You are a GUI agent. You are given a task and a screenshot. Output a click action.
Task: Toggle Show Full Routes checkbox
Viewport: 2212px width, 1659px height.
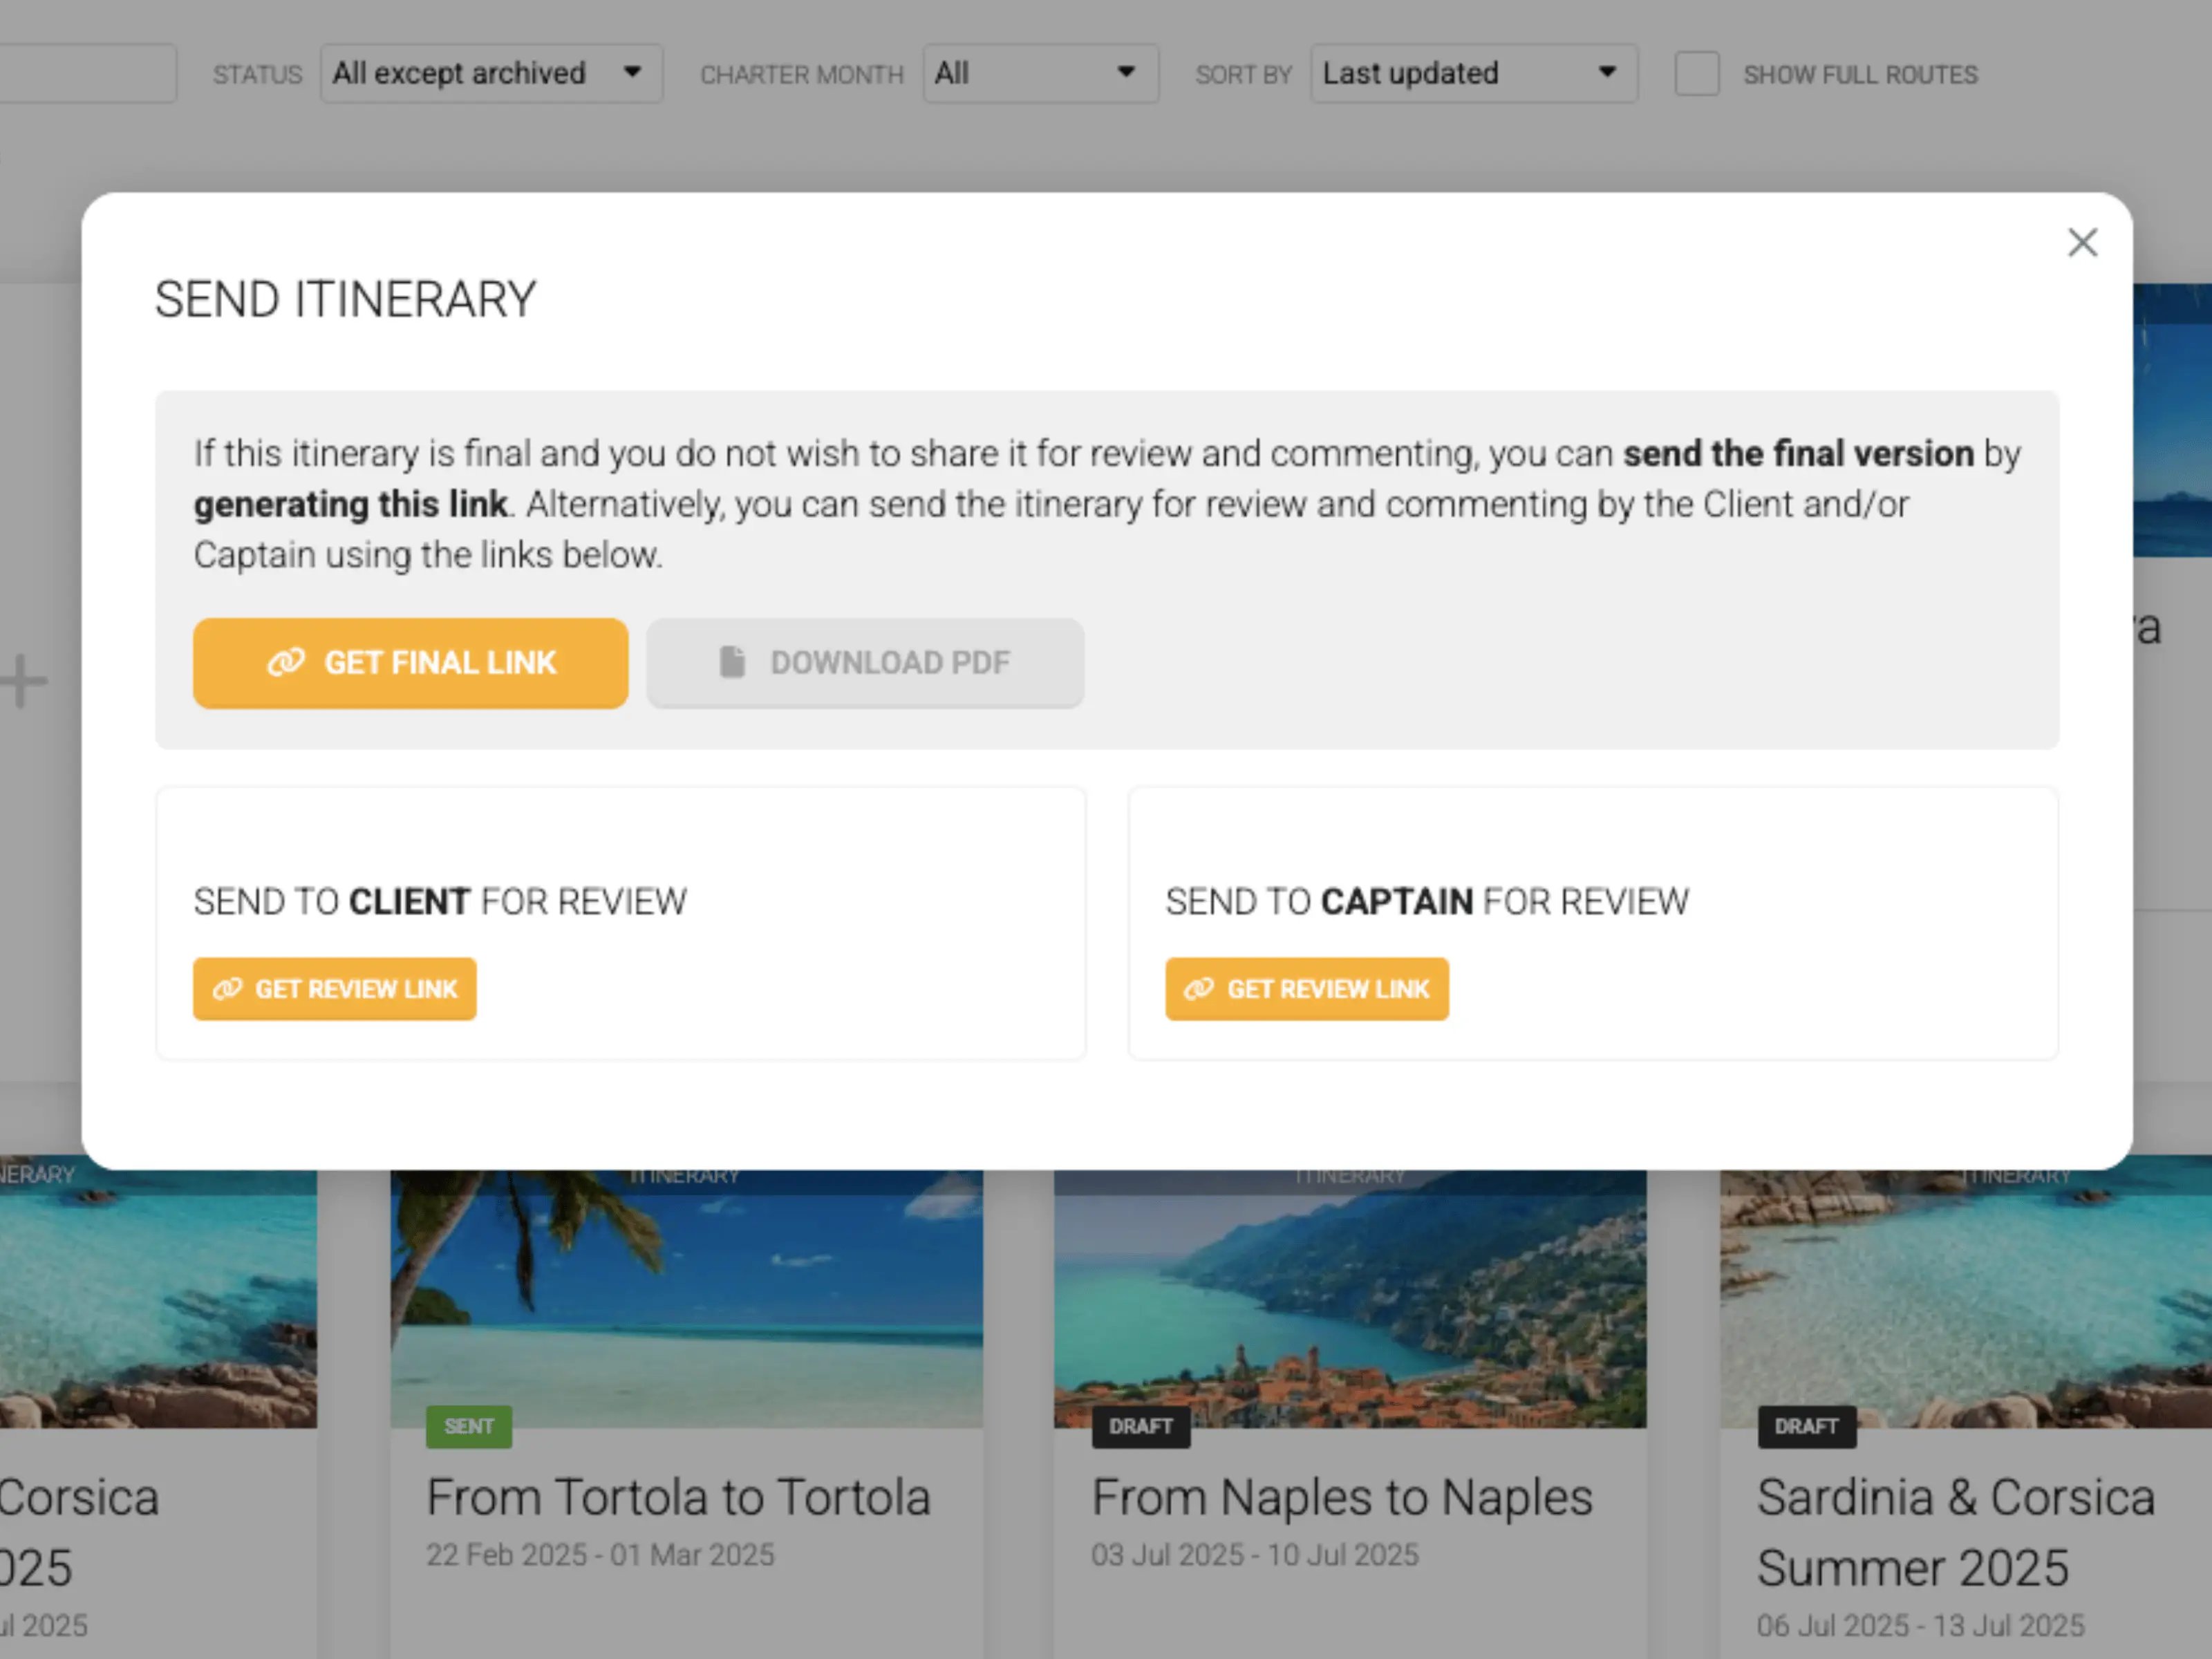pos(1696,74)
